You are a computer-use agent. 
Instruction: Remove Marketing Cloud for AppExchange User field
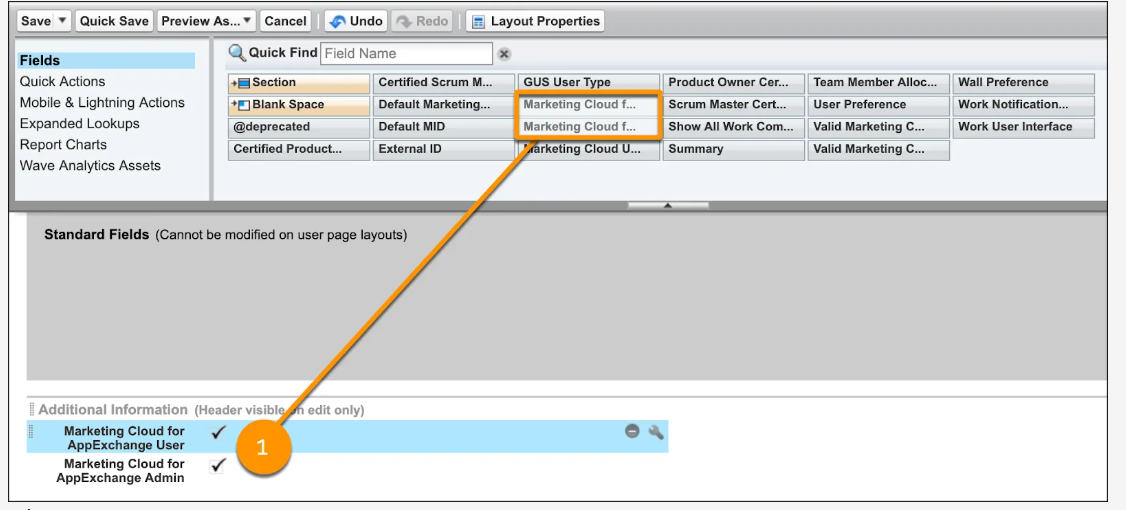coord(632,431)
